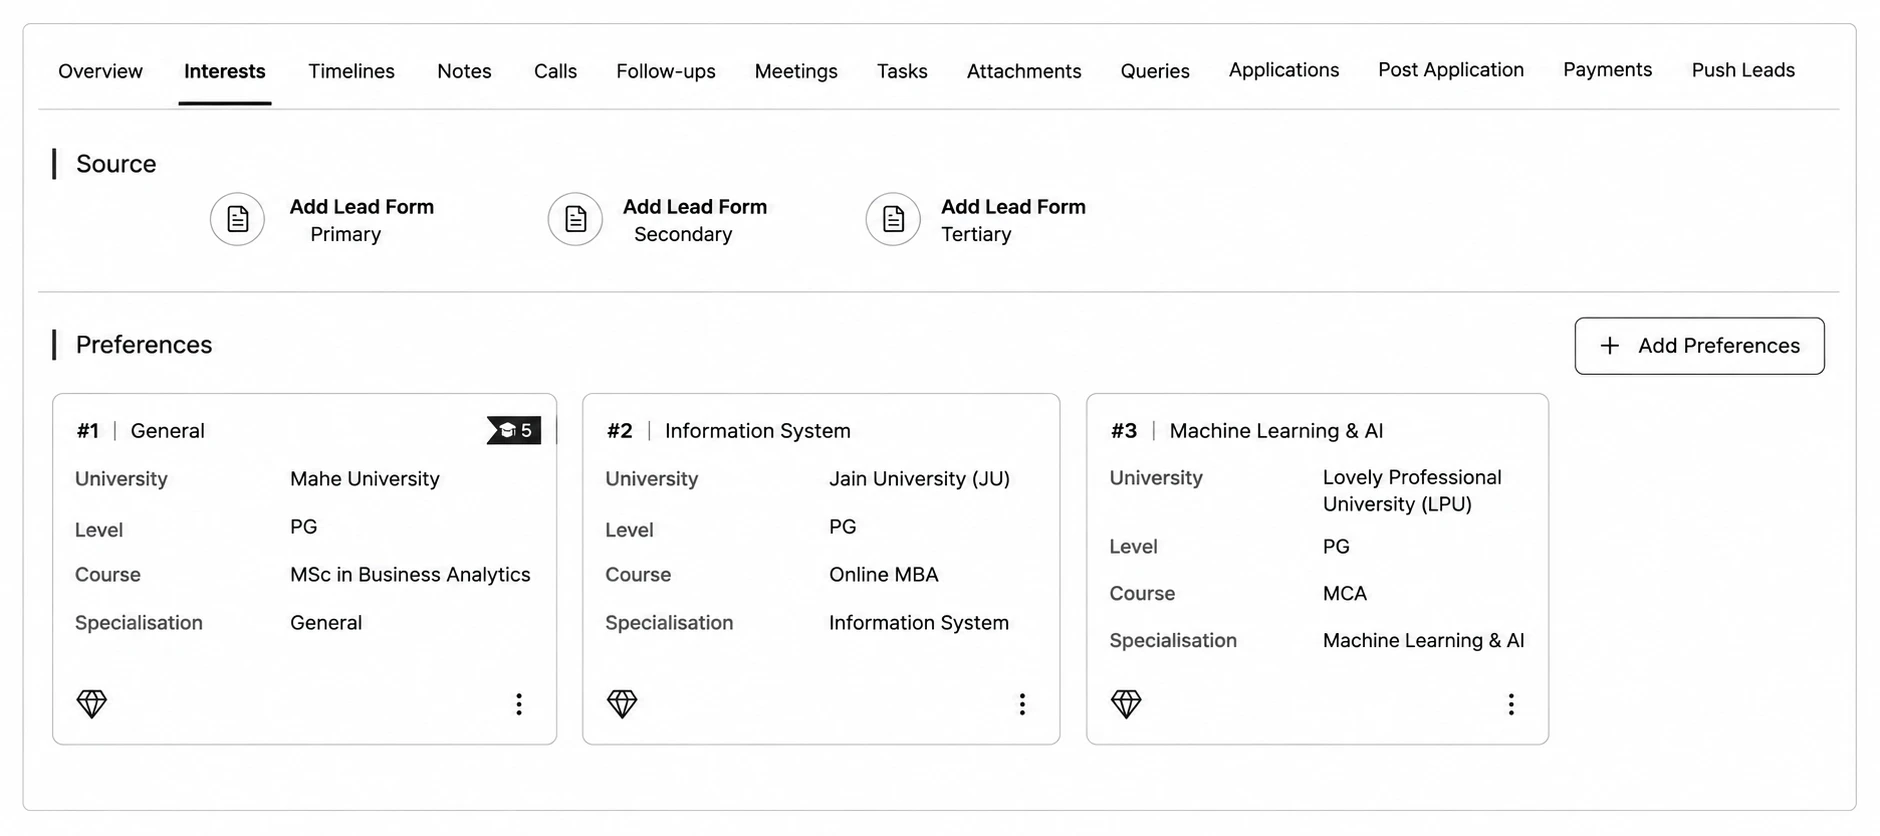The width and height of the screenshot is (1880, 836).
Task: Open the Attachments tab
Action: 1024,71
